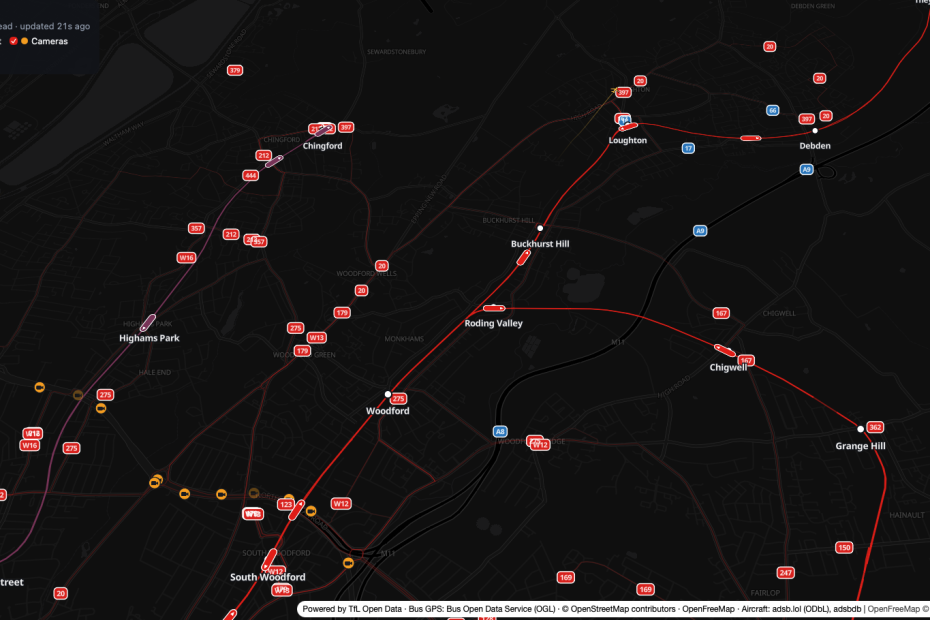Select the red train below Buckhurst Hill
930x620 pixels.
click(x=524, y=257)
